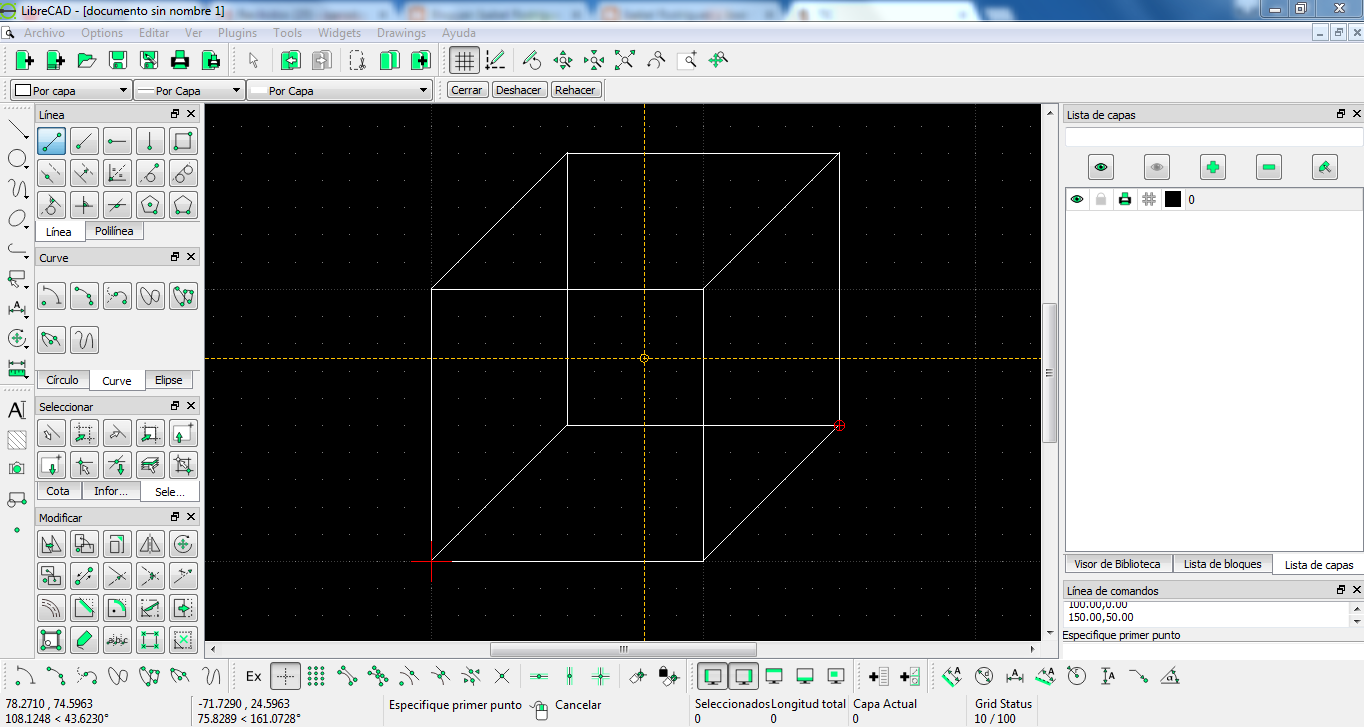
Task: Switch to the Cota tab
Action: pyautogui.click(x=58, y=491)
